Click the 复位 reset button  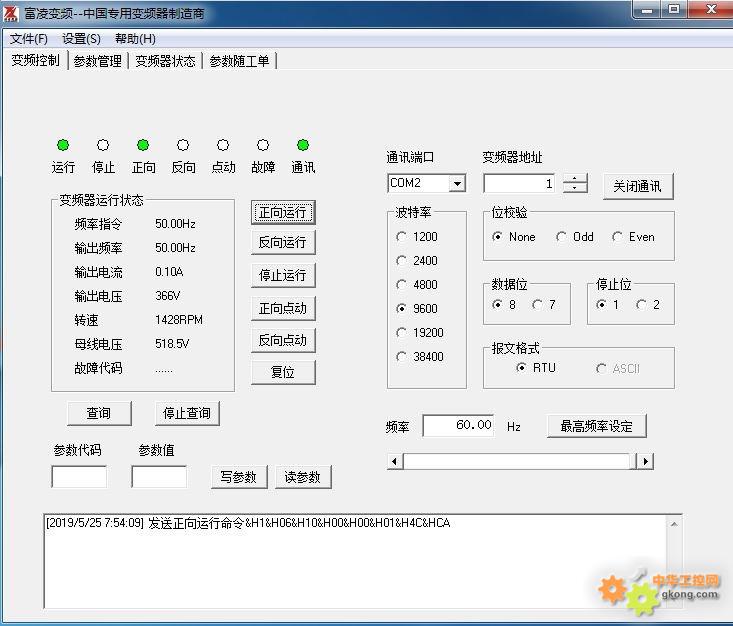click(x=283, y=372)
